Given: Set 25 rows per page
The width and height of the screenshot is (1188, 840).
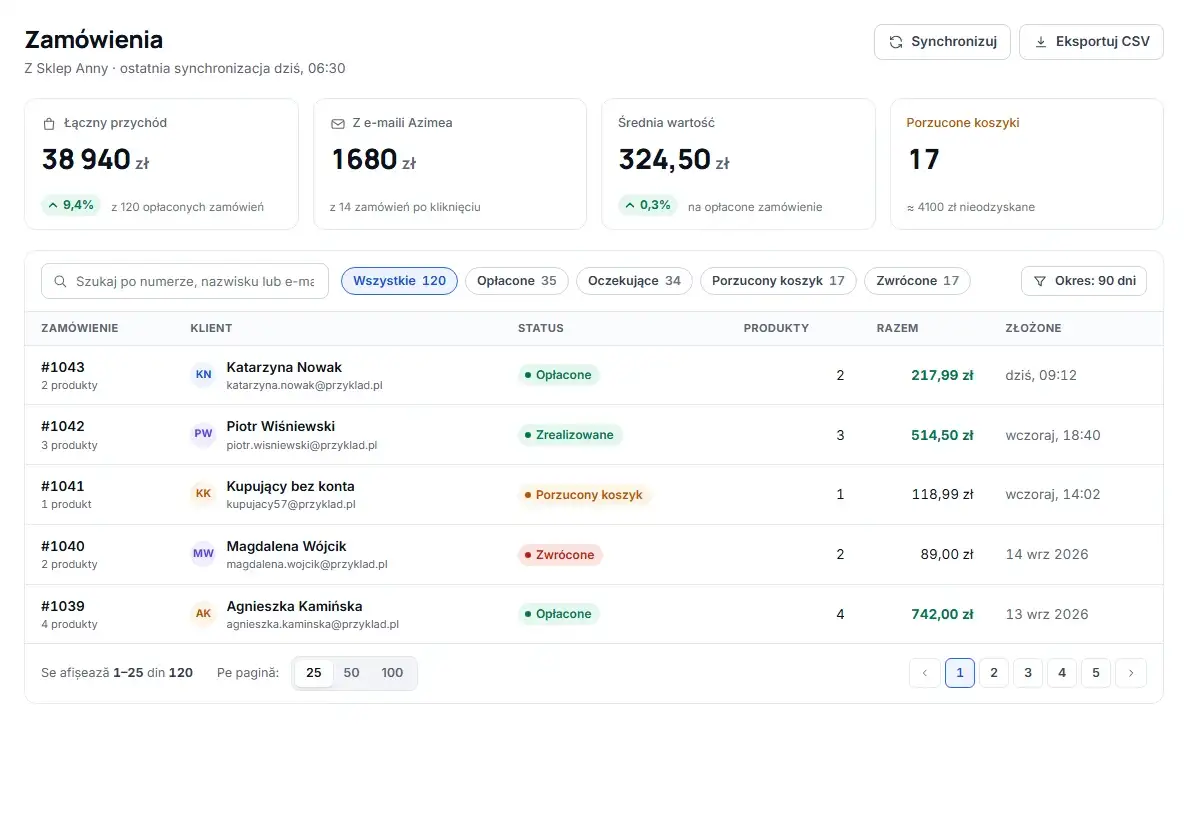Looking at the screenshot, I should (314, 673).
